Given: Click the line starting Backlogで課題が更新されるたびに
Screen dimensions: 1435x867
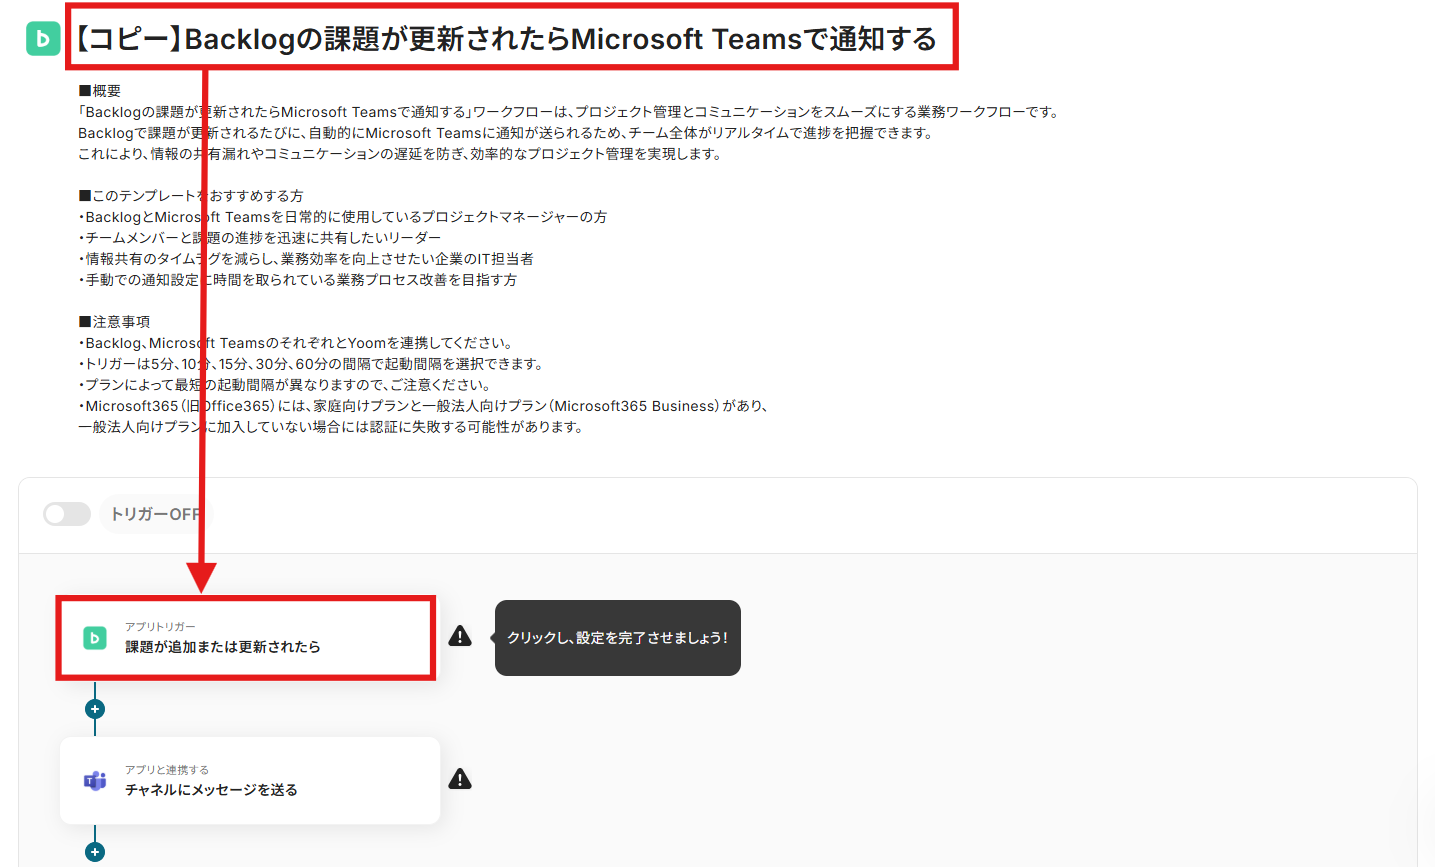Looking at the screenshot, I should [x=505, y=133].
